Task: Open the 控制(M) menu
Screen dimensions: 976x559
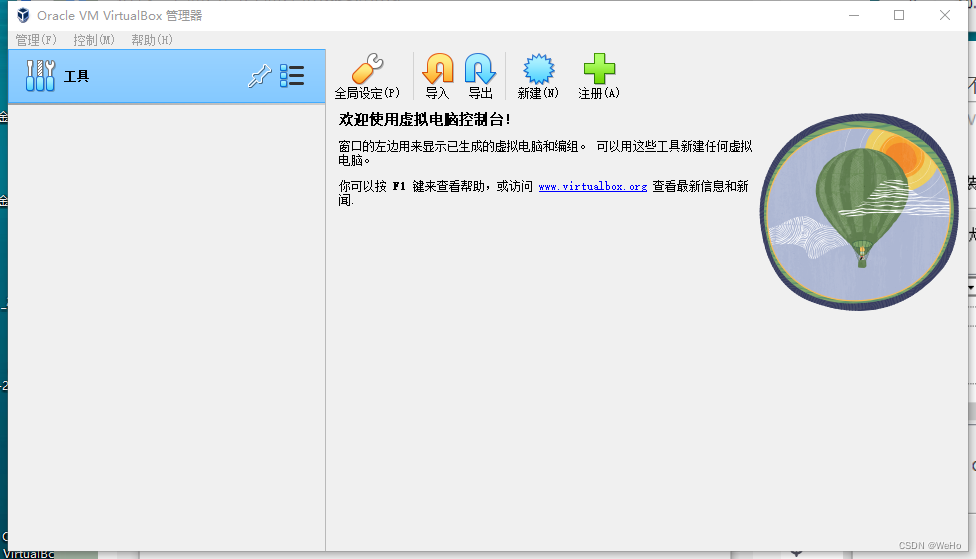Action: 94,40
